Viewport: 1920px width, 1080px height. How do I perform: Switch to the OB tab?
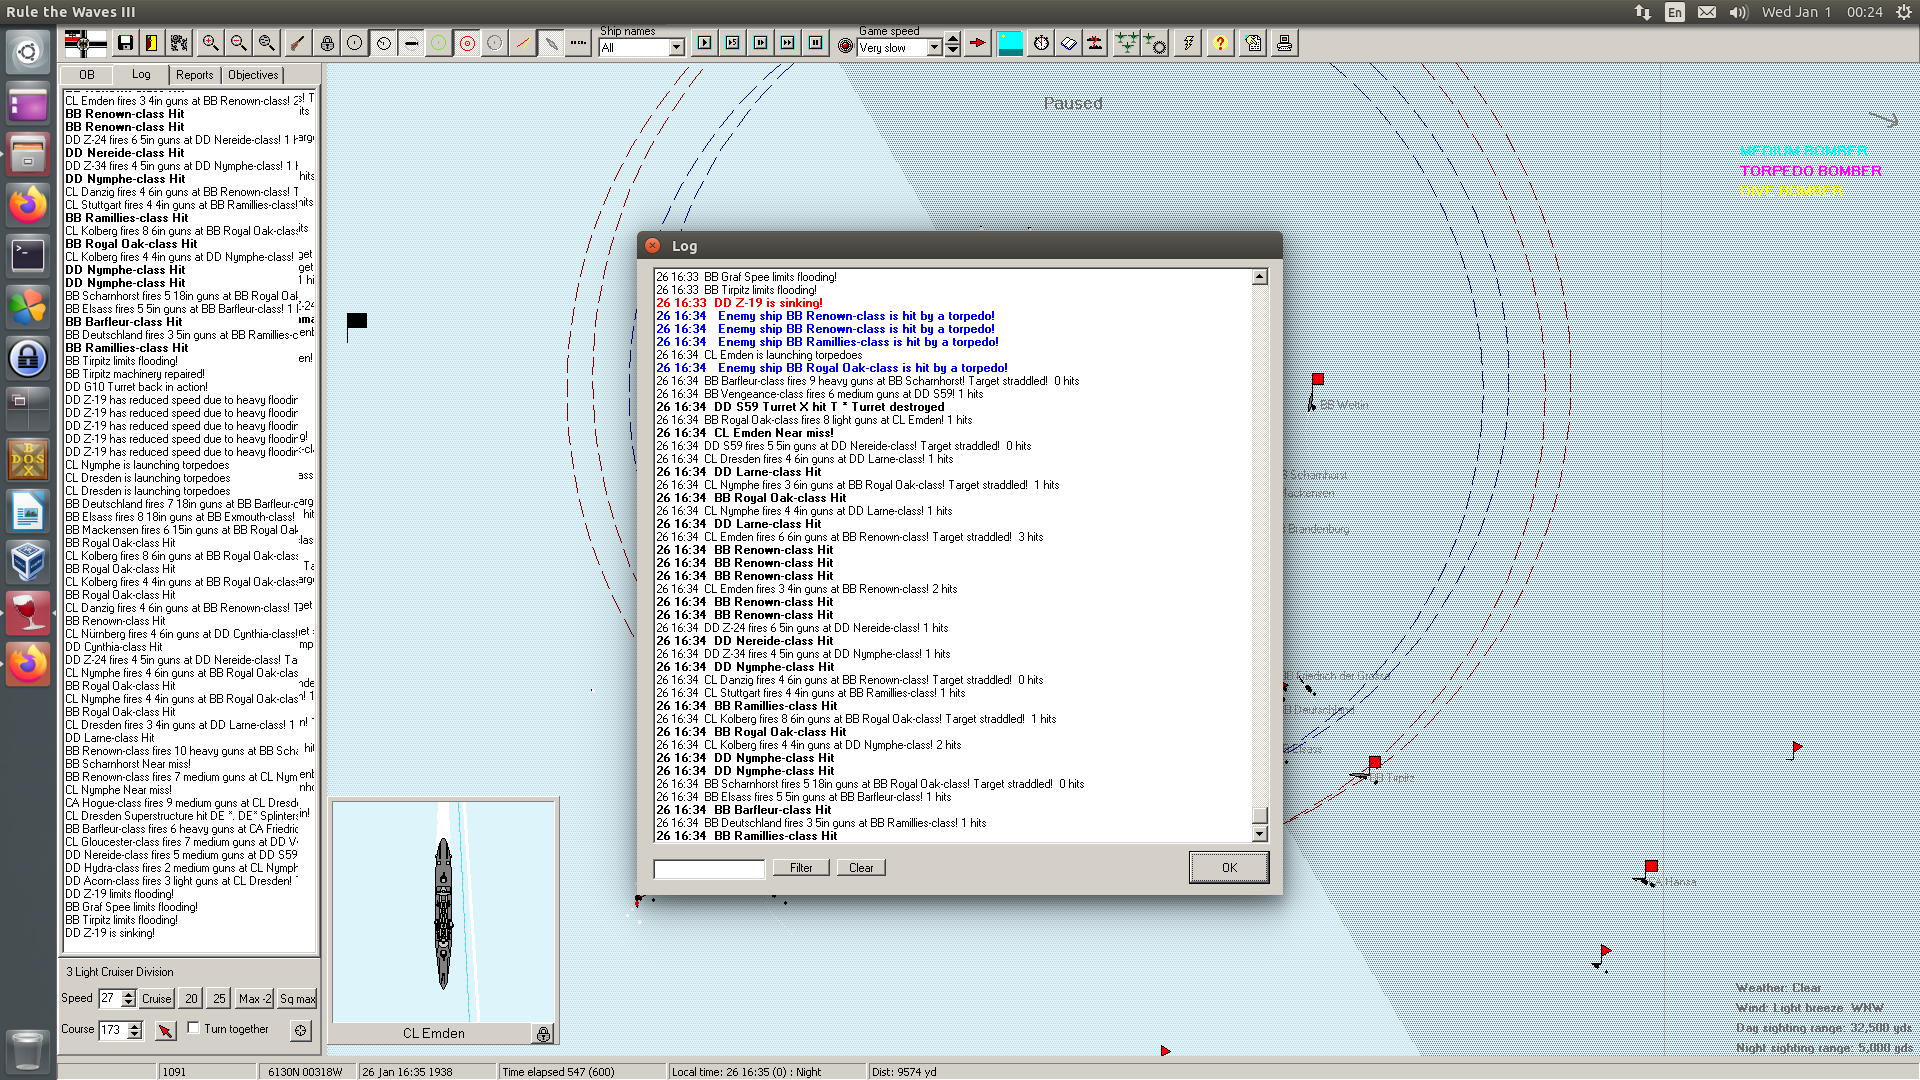[87, 75]
